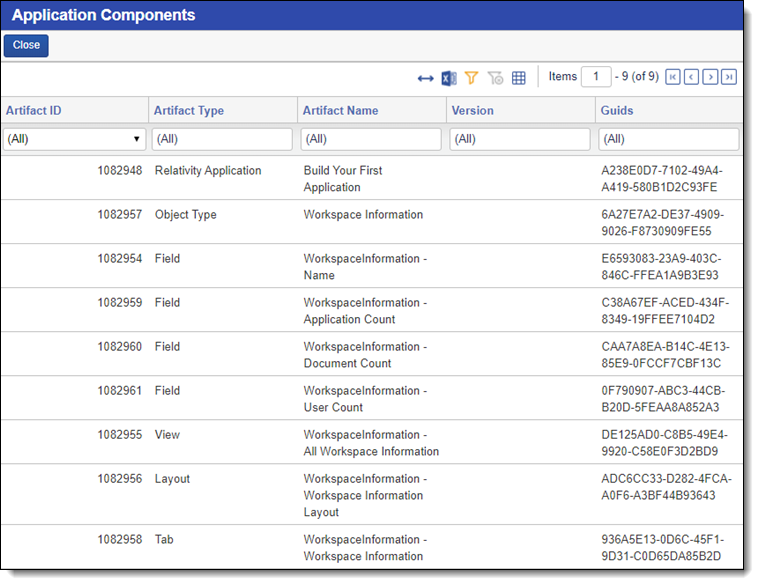Export list to Excel icon
Viewport: 759px width, 585px height.
click(x=449, y=78)
